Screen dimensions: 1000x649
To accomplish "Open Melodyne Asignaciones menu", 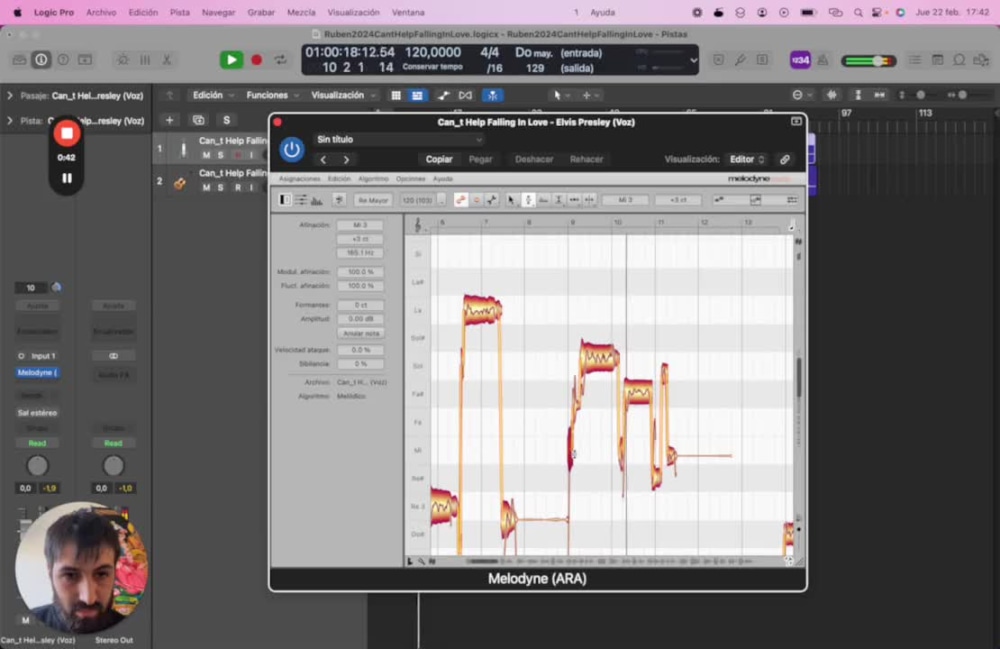I will coord(299,179).
